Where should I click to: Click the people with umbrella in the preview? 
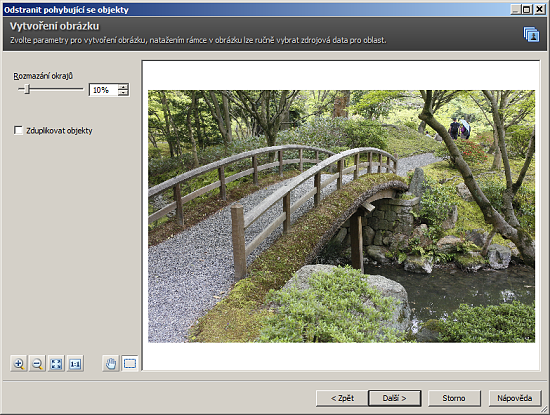click(460, 128)
